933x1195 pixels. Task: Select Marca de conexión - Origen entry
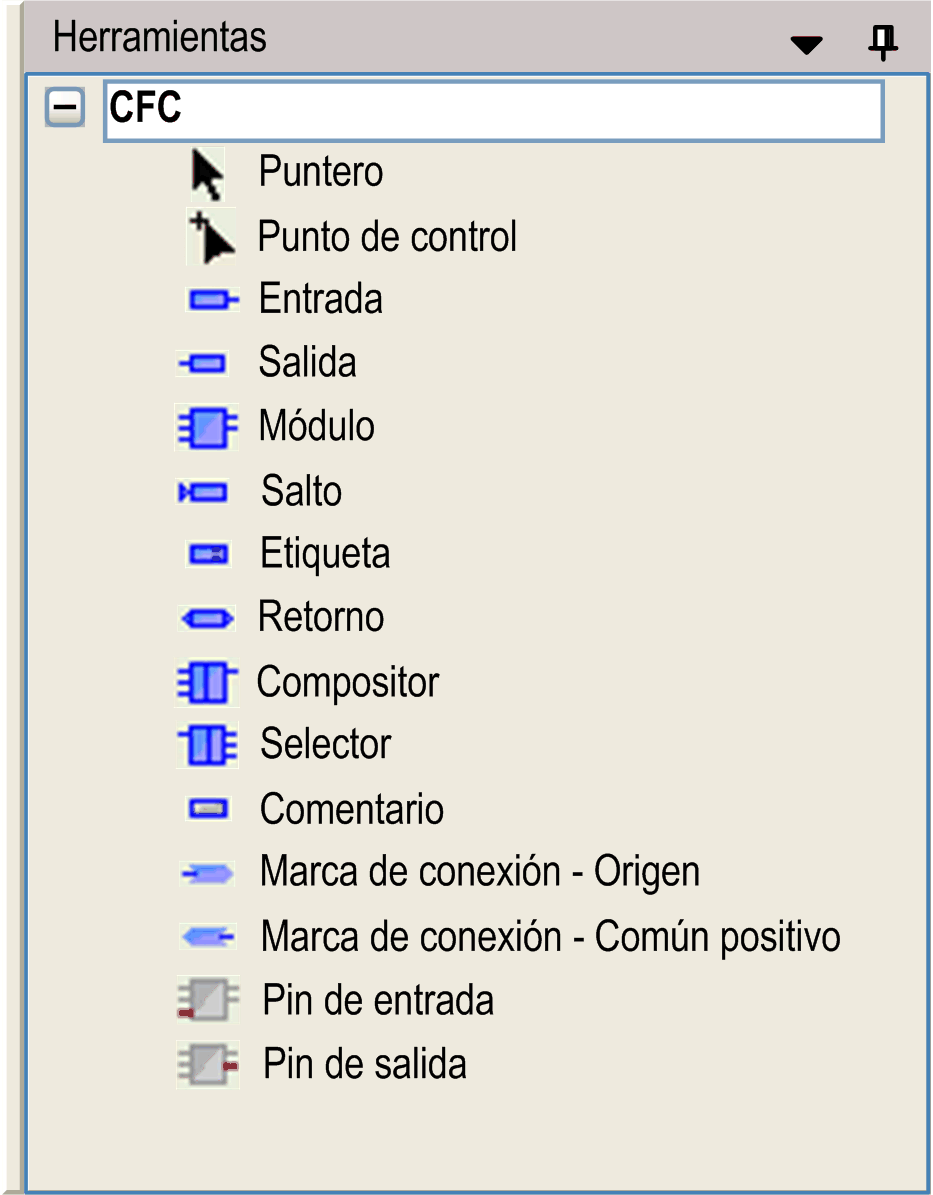point(479,872)
